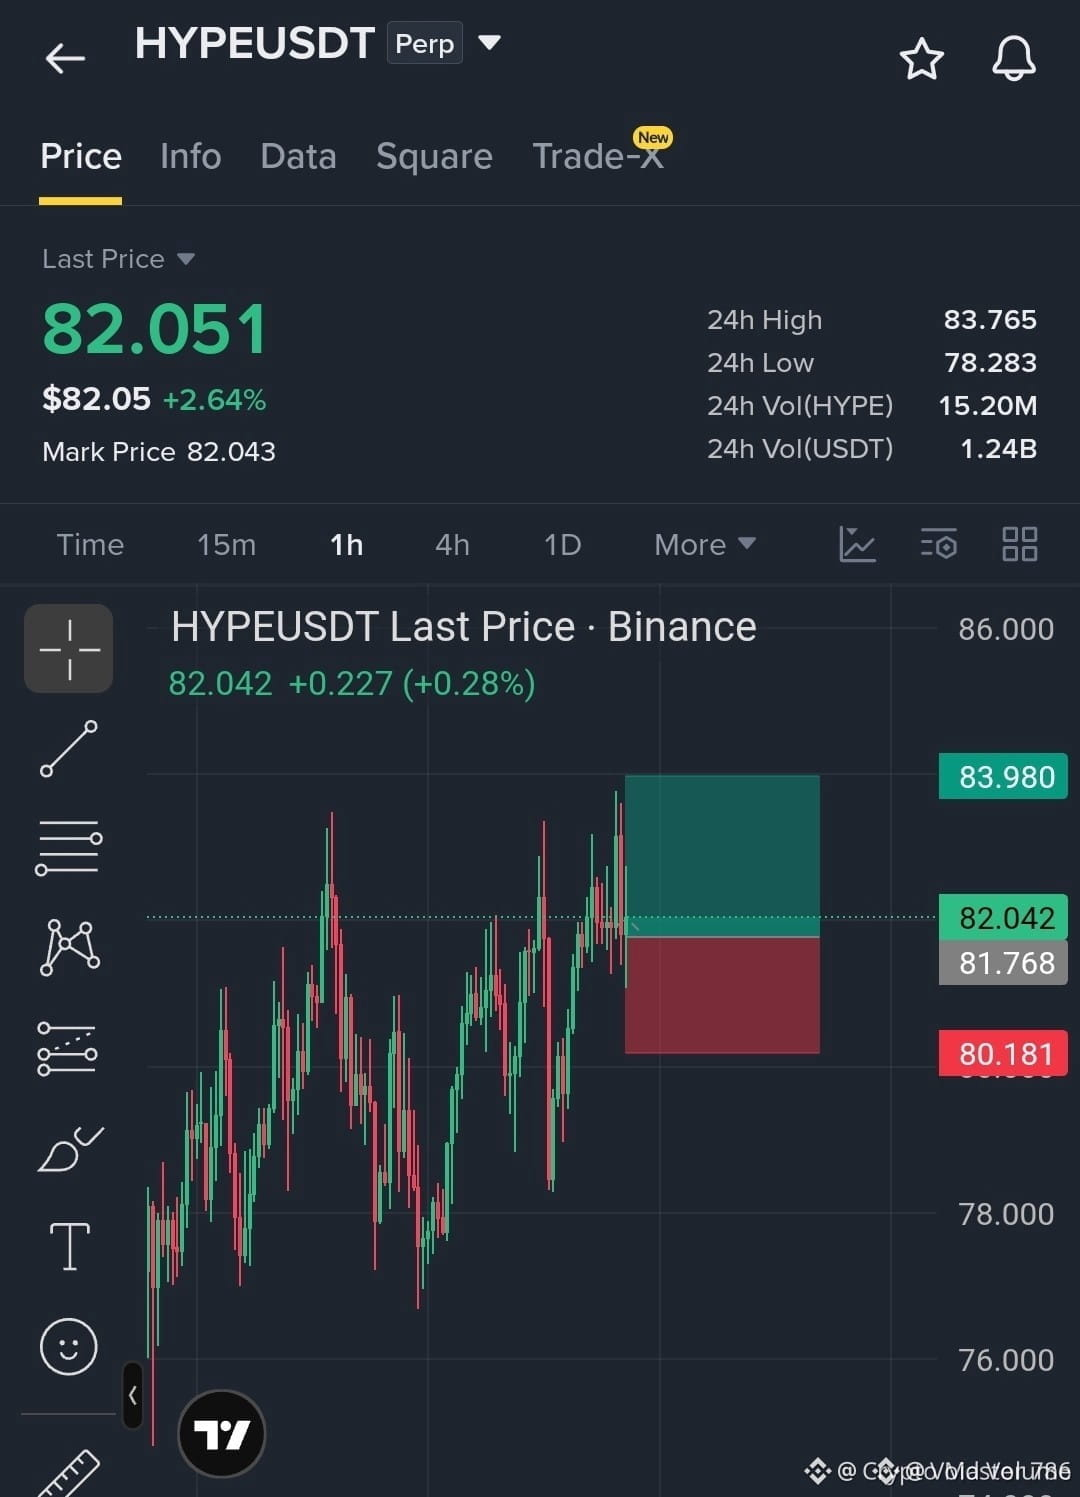Click the 86.000 price axis label

pyautogui.click(x=1006, y=629)
